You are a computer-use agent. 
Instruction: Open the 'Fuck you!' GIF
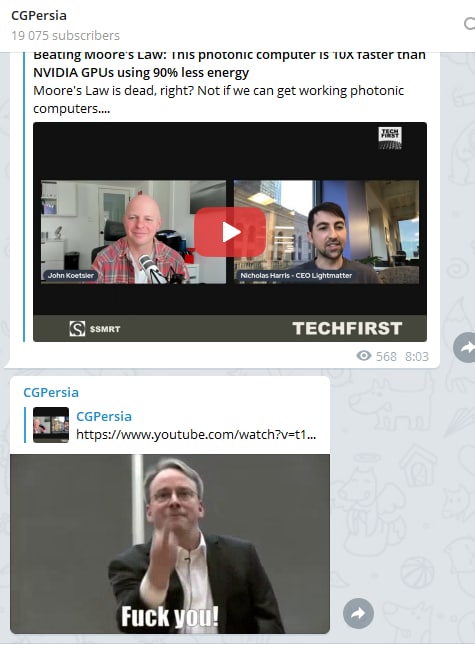tap(170, 544)
